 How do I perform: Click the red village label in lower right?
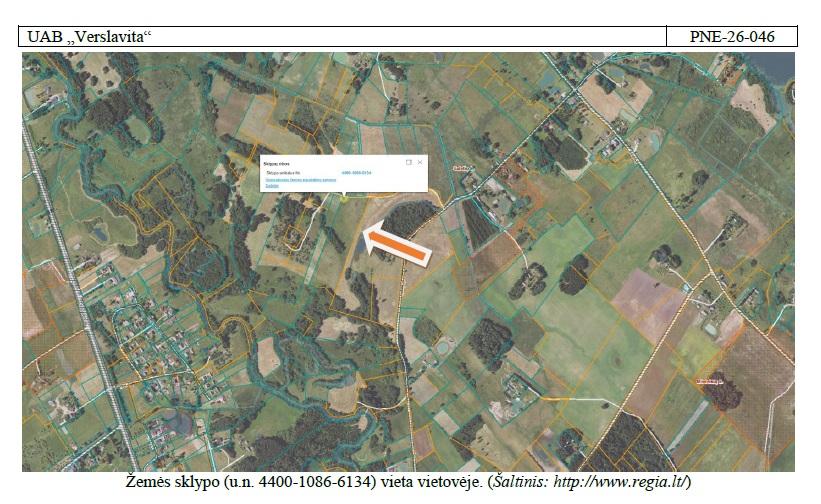[709, 382]
